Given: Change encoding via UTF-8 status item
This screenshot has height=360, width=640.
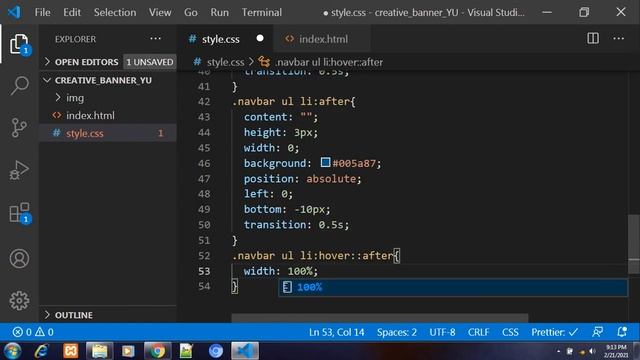Looking at the screenshot, I should [442, 332].
